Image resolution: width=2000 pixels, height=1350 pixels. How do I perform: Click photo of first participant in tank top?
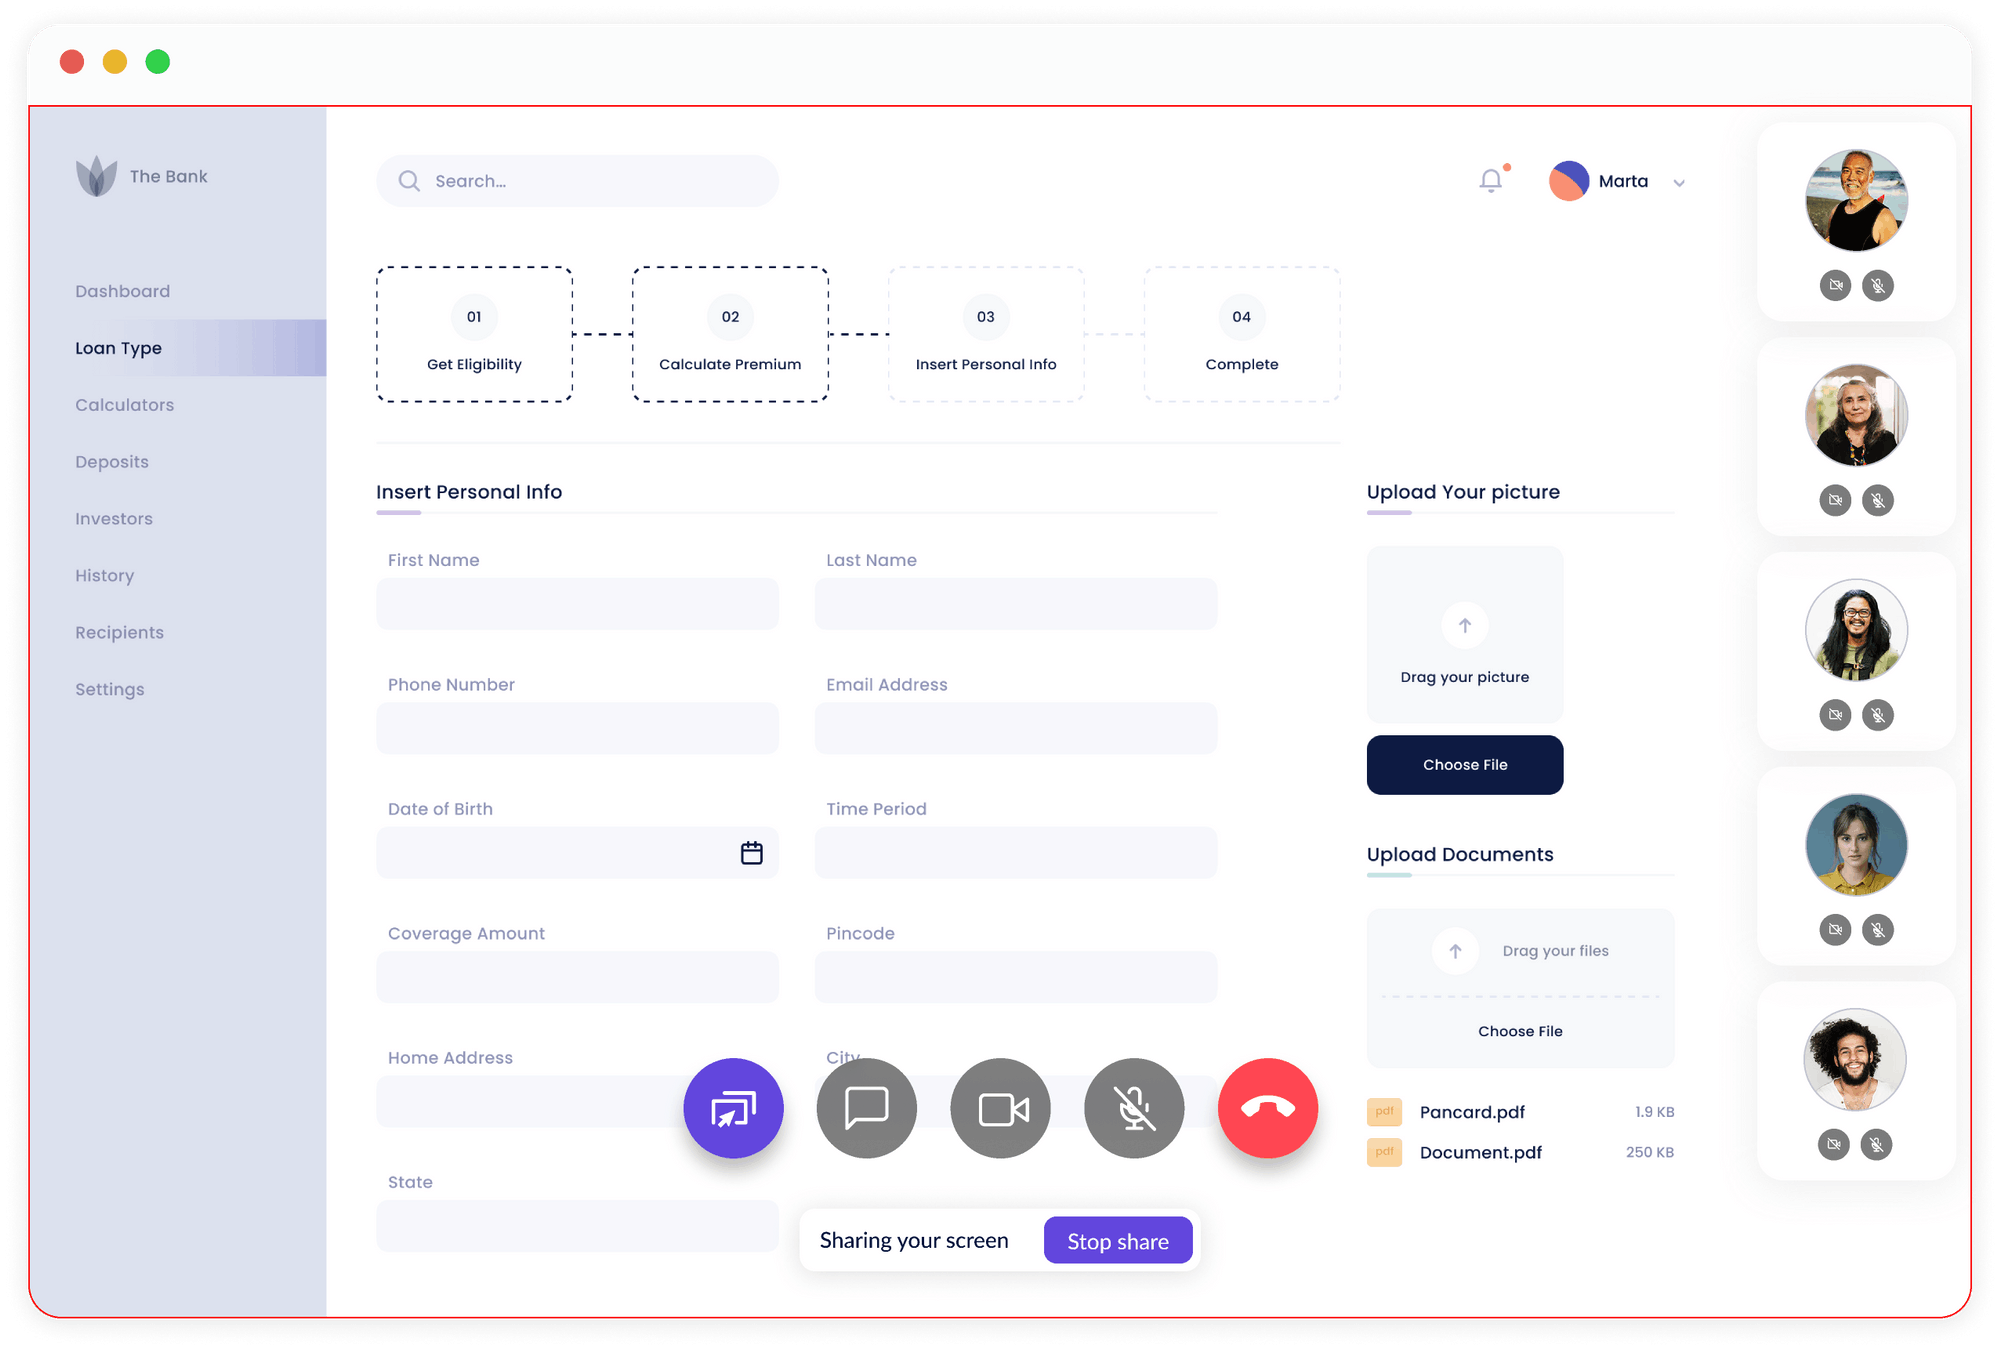[1856, 200]
